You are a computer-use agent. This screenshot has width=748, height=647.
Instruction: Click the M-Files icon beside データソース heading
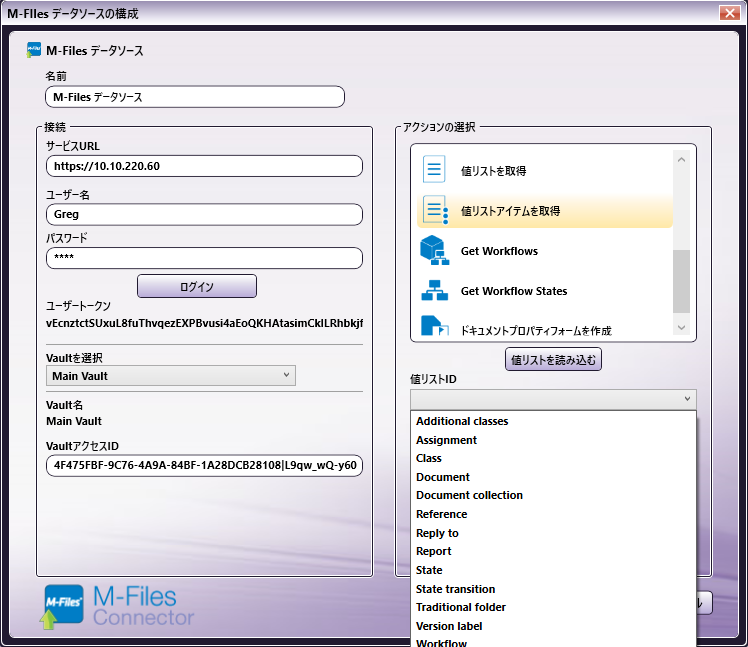click(x=33, y=50)
